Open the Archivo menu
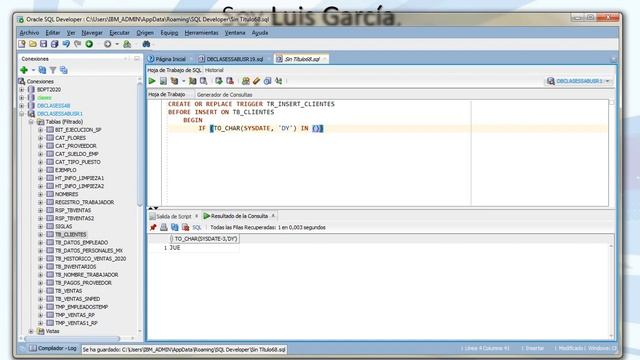This screenshot has height=360, width=640. click(29, 33)
